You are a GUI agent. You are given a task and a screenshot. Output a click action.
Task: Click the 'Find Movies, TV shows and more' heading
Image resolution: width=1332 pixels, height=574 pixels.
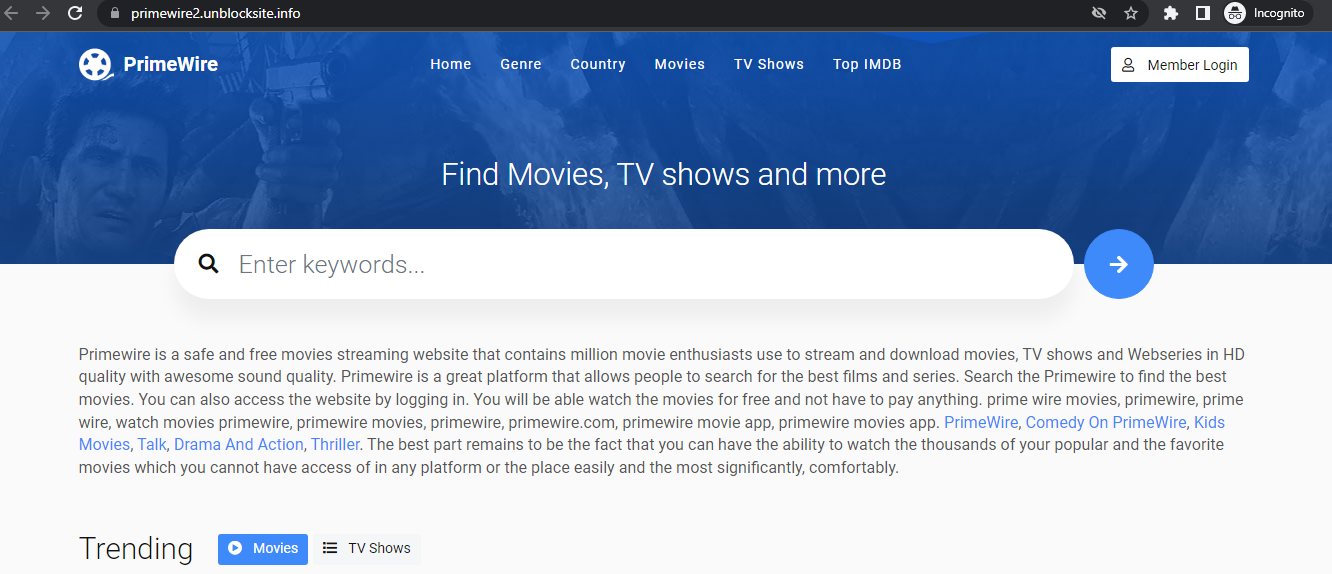[x=664, y=174]
